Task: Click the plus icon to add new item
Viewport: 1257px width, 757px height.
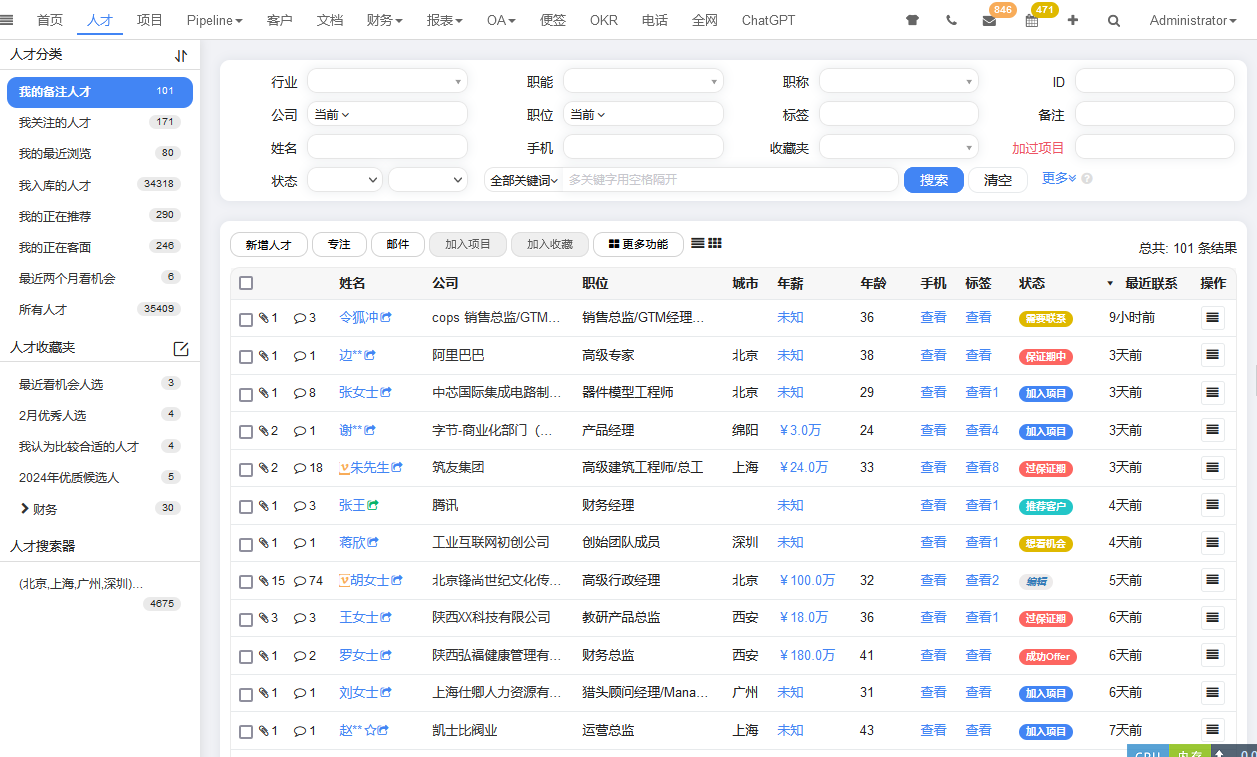Action: (1073, 20)
